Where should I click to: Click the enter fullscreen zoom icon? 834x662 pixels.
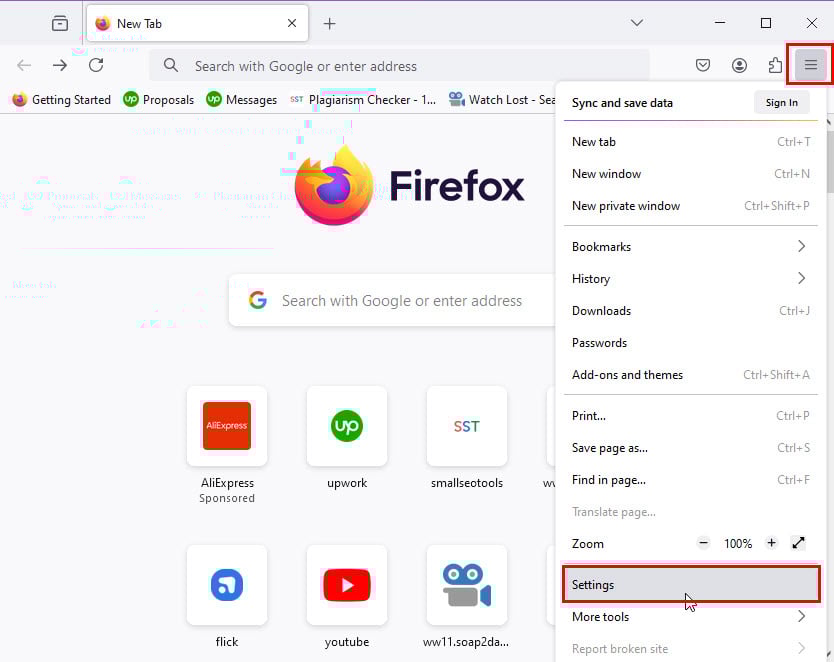click(x=798, y=543)
